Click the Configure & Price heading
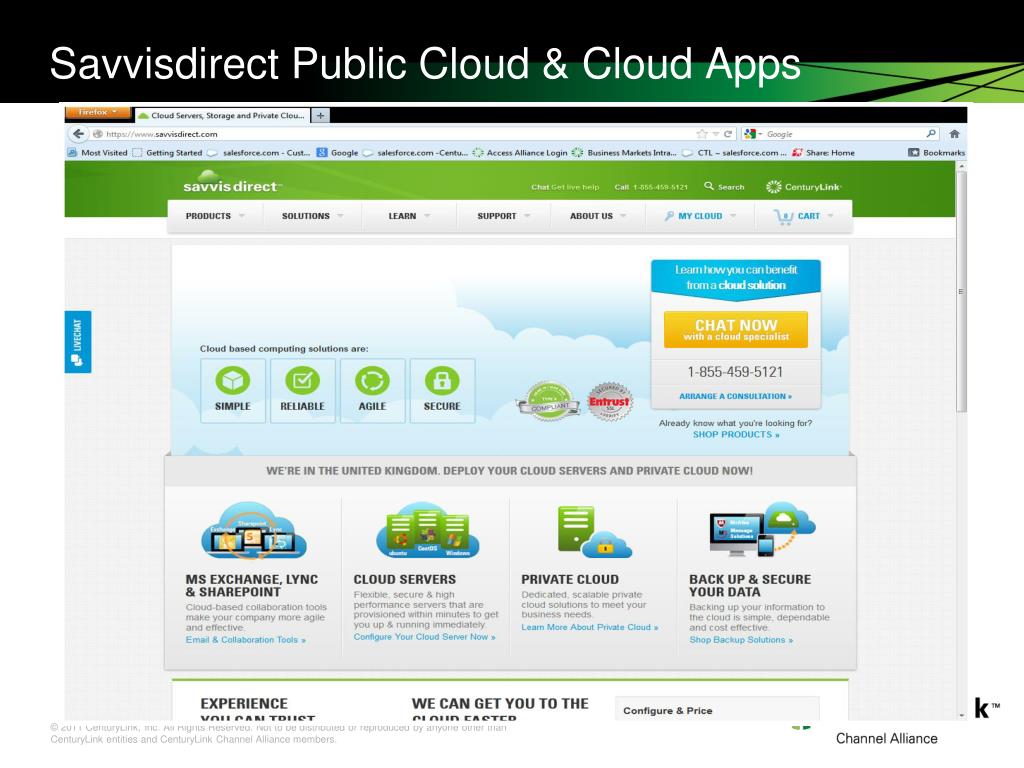Viewport: 1024px width, 768px height. [667, 711]
